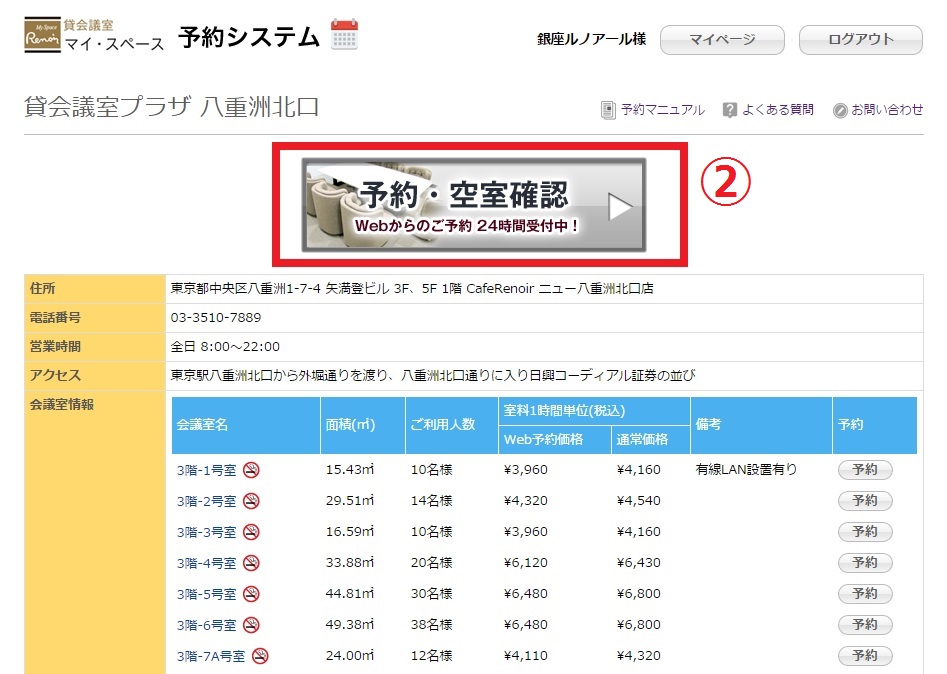Click the ¥4,320 Web price for 3階-2号室
The image size is (947, 674).
tap(525, 500)
